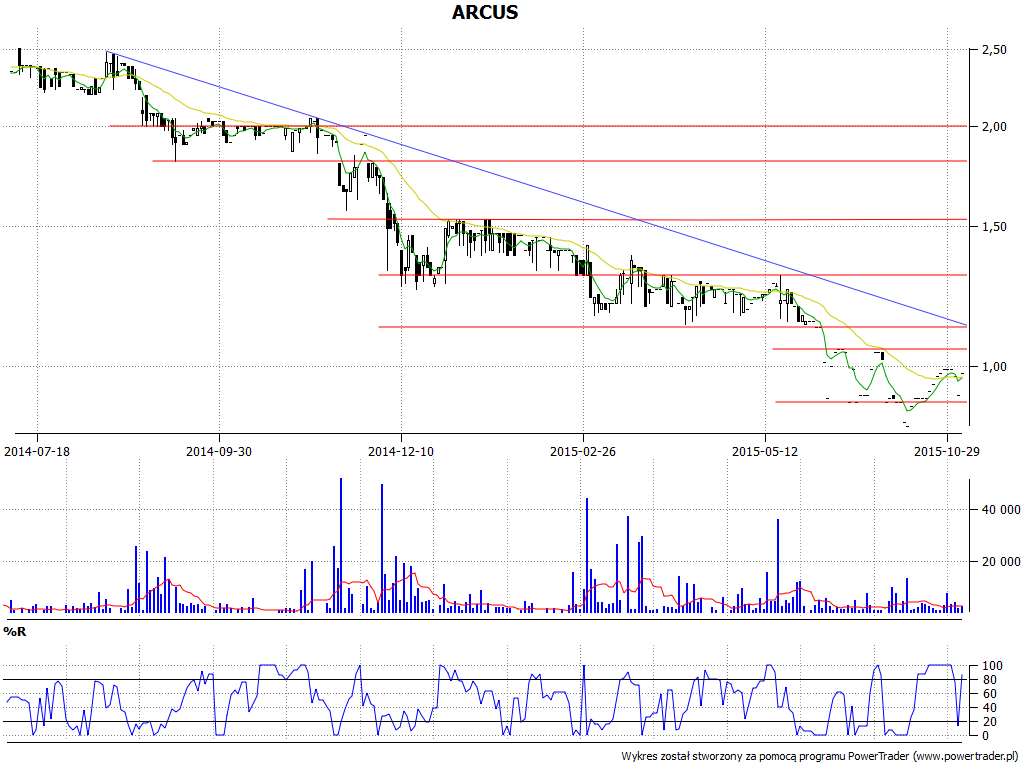The height and width of the screenshot is (768, 1024).
Task: Click the 100 value on %R axis
Action: pos(992,666)
